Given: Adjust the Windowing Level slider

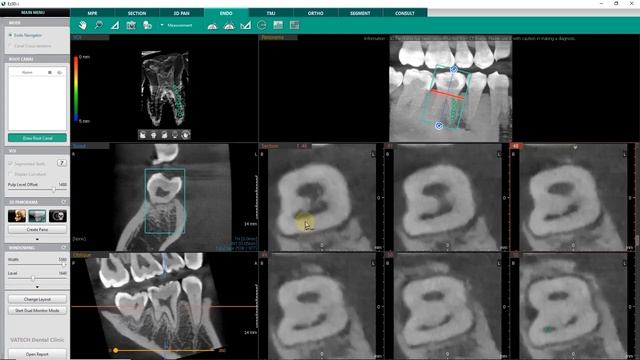Looking at the screenshot, I should [x=33, y=278].
